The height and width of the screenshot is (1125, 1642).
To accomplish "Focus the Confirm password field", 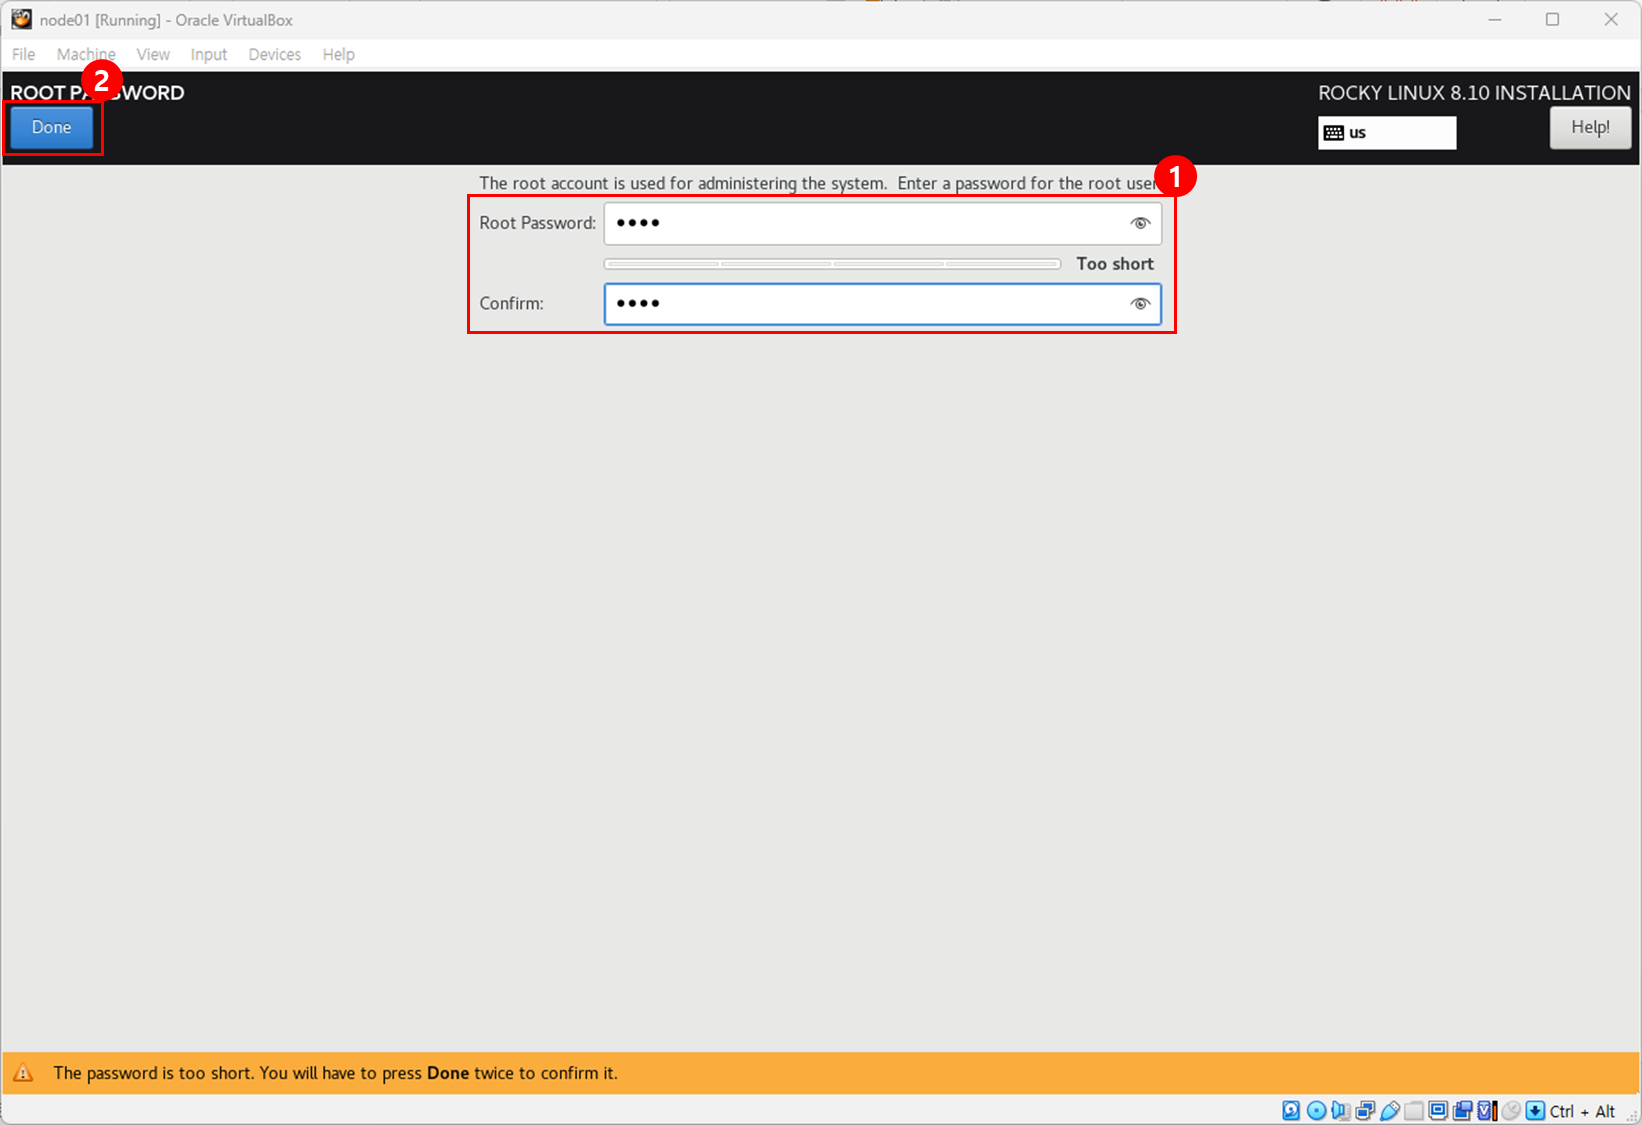I will 882,304.
